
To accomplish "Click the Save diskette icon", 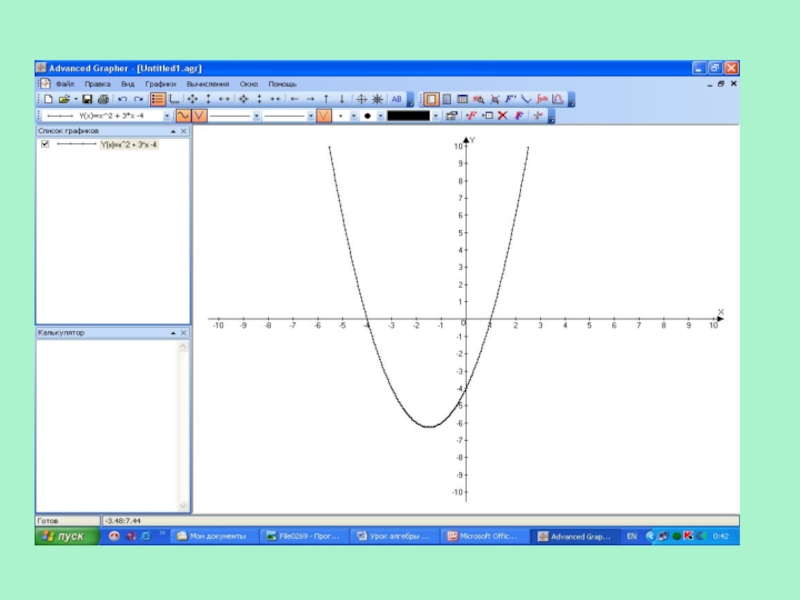I will [87, 100].
